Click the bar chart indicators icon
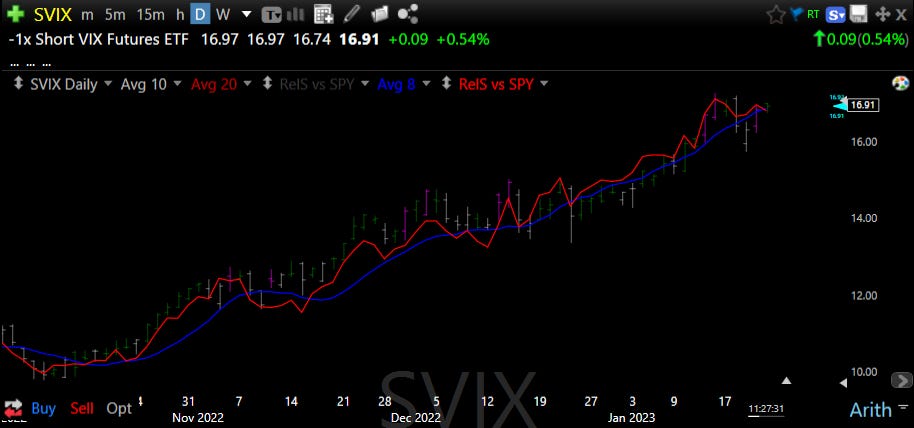 coord(297,14)
